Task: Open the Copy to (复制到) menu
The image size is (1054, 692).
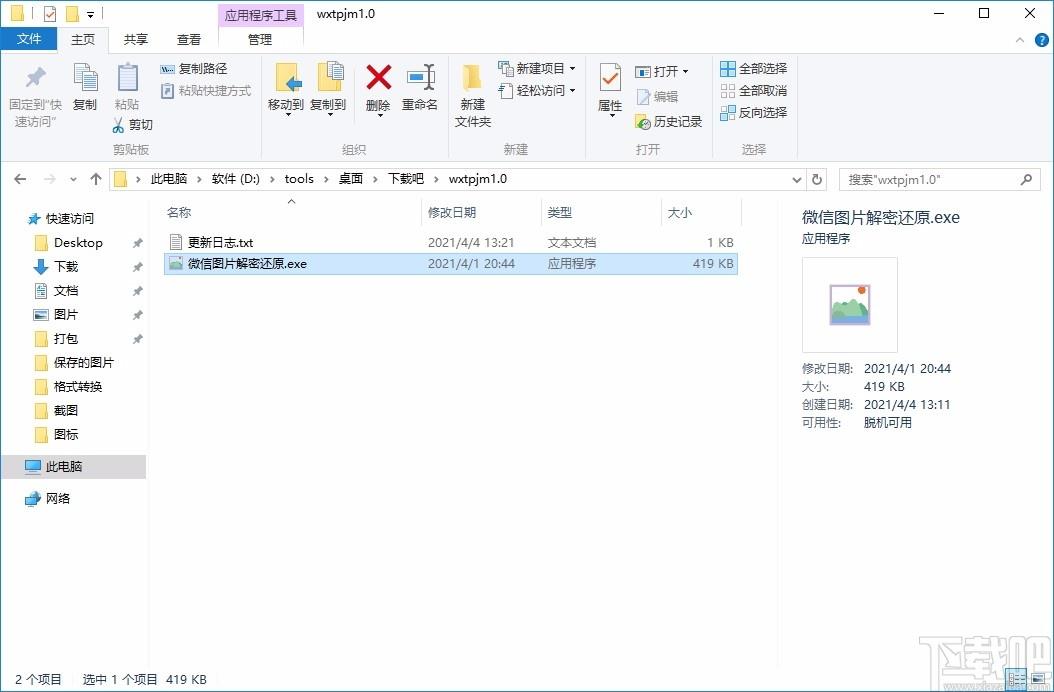Action: click(328, 89)
